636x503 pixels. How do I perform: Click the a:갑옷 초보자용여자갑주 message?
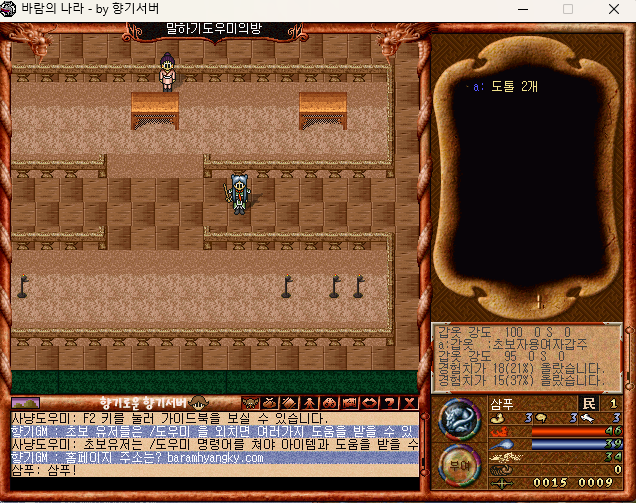[513, 344]
